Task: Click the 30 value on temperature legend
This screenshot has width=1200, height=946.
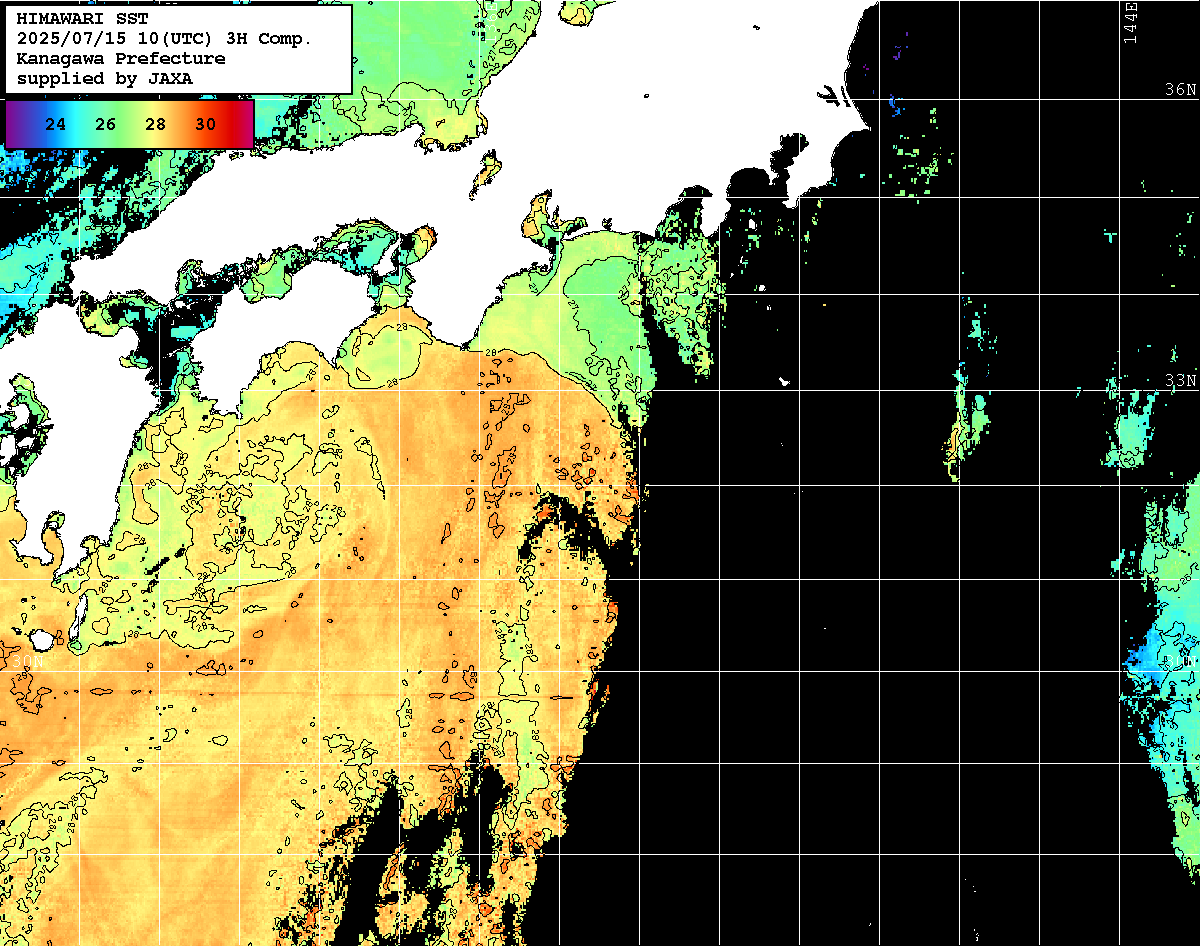Action: click(206, 124)
